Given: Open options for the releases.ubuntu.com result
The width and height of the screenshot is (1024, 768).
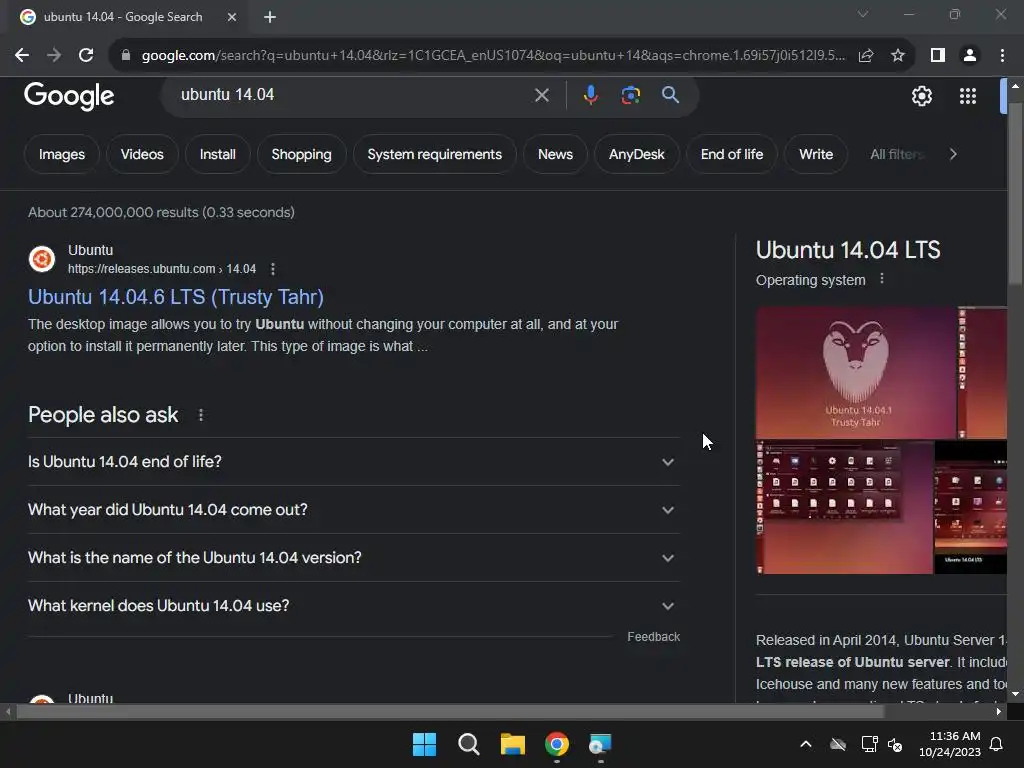Looking at the screenshot, I should click(x=273, y=269).
